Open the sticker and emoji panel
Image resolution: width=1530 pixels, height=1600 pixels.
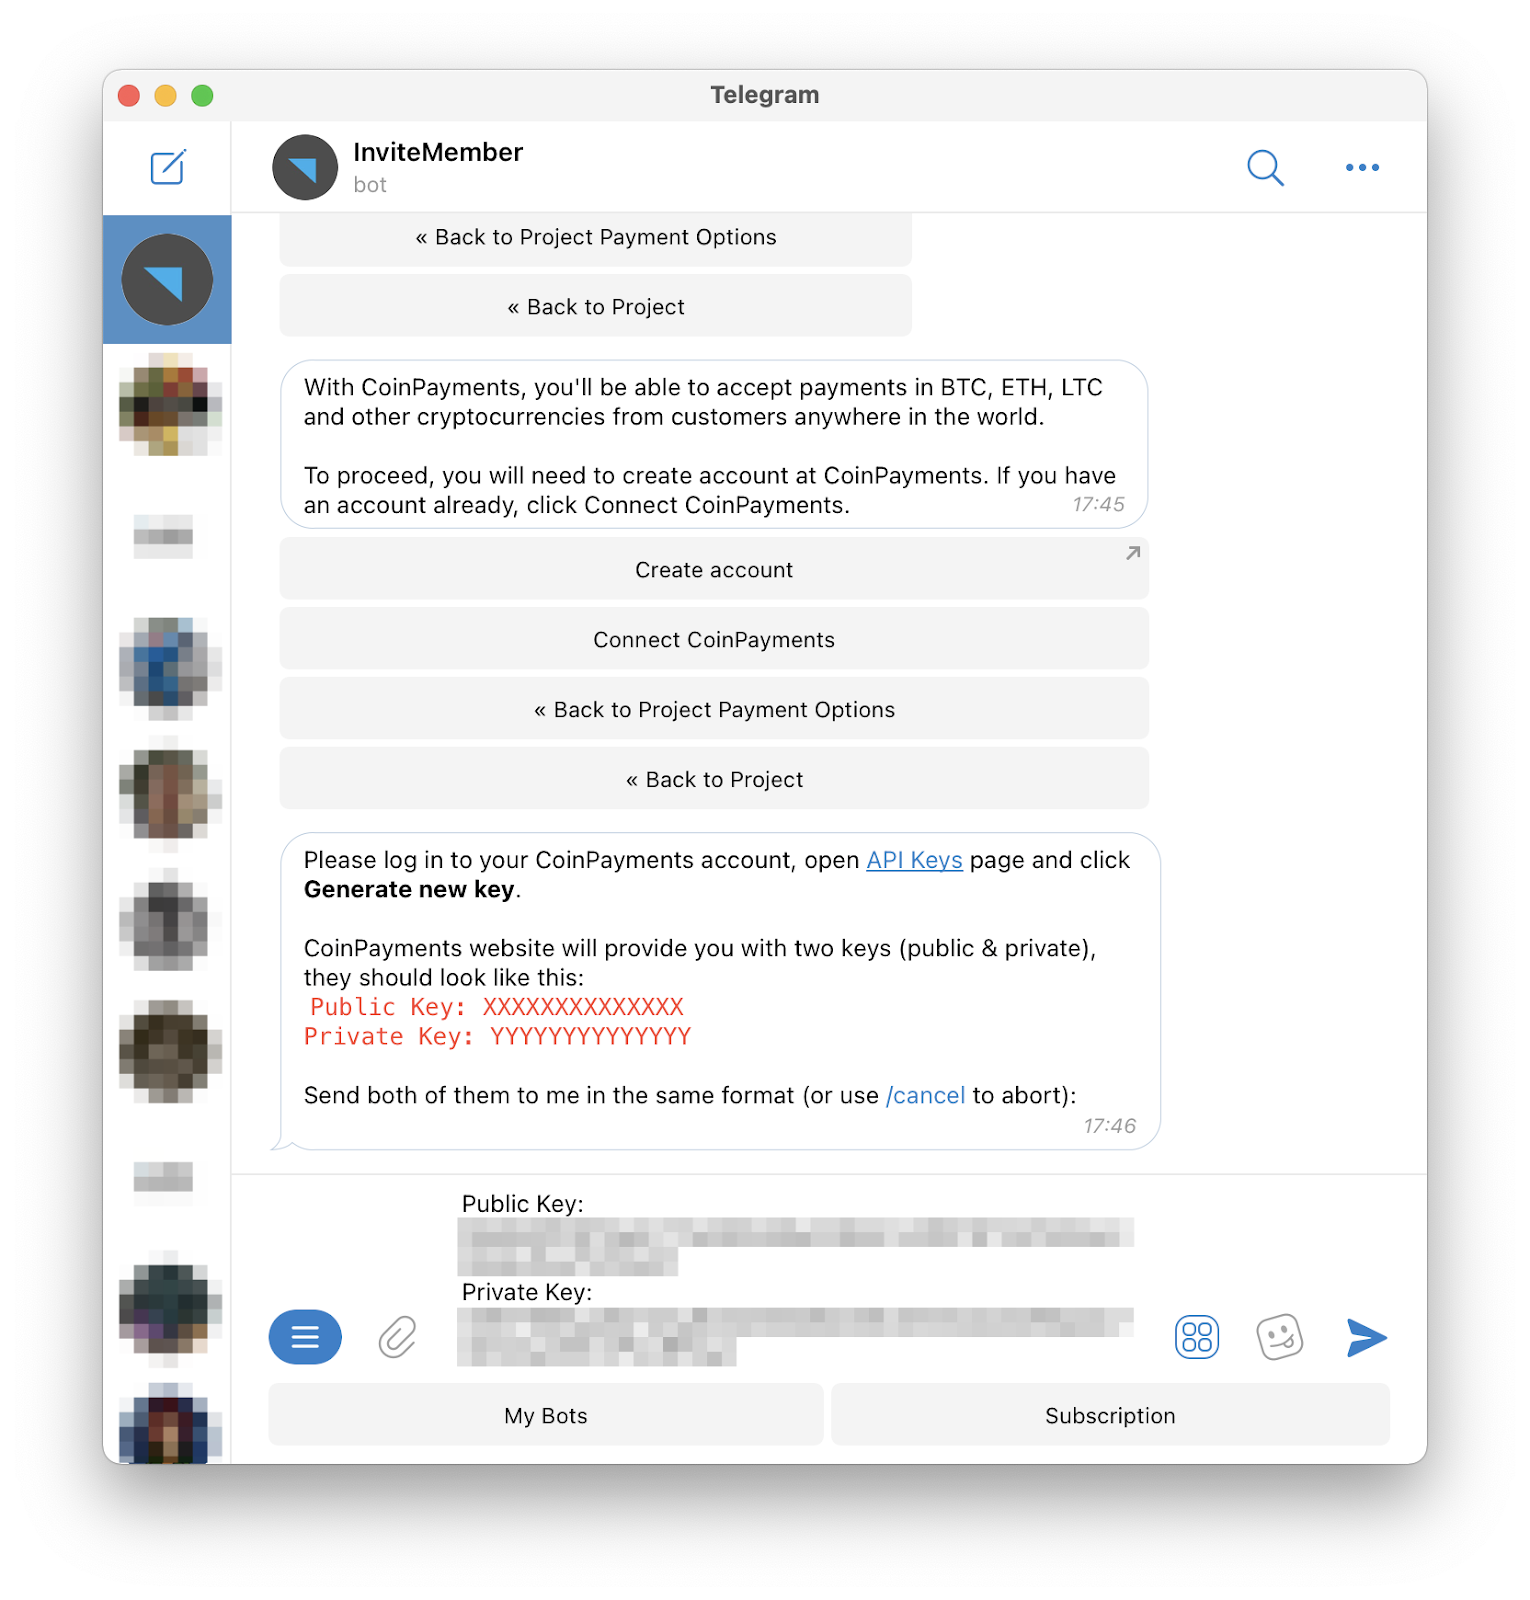click(x=1279, y=1337)
